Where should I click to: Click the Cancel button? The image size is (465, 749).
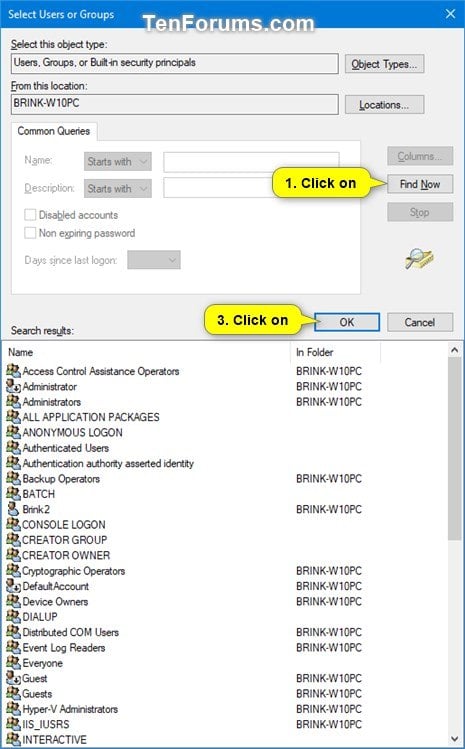coord(420,322)
